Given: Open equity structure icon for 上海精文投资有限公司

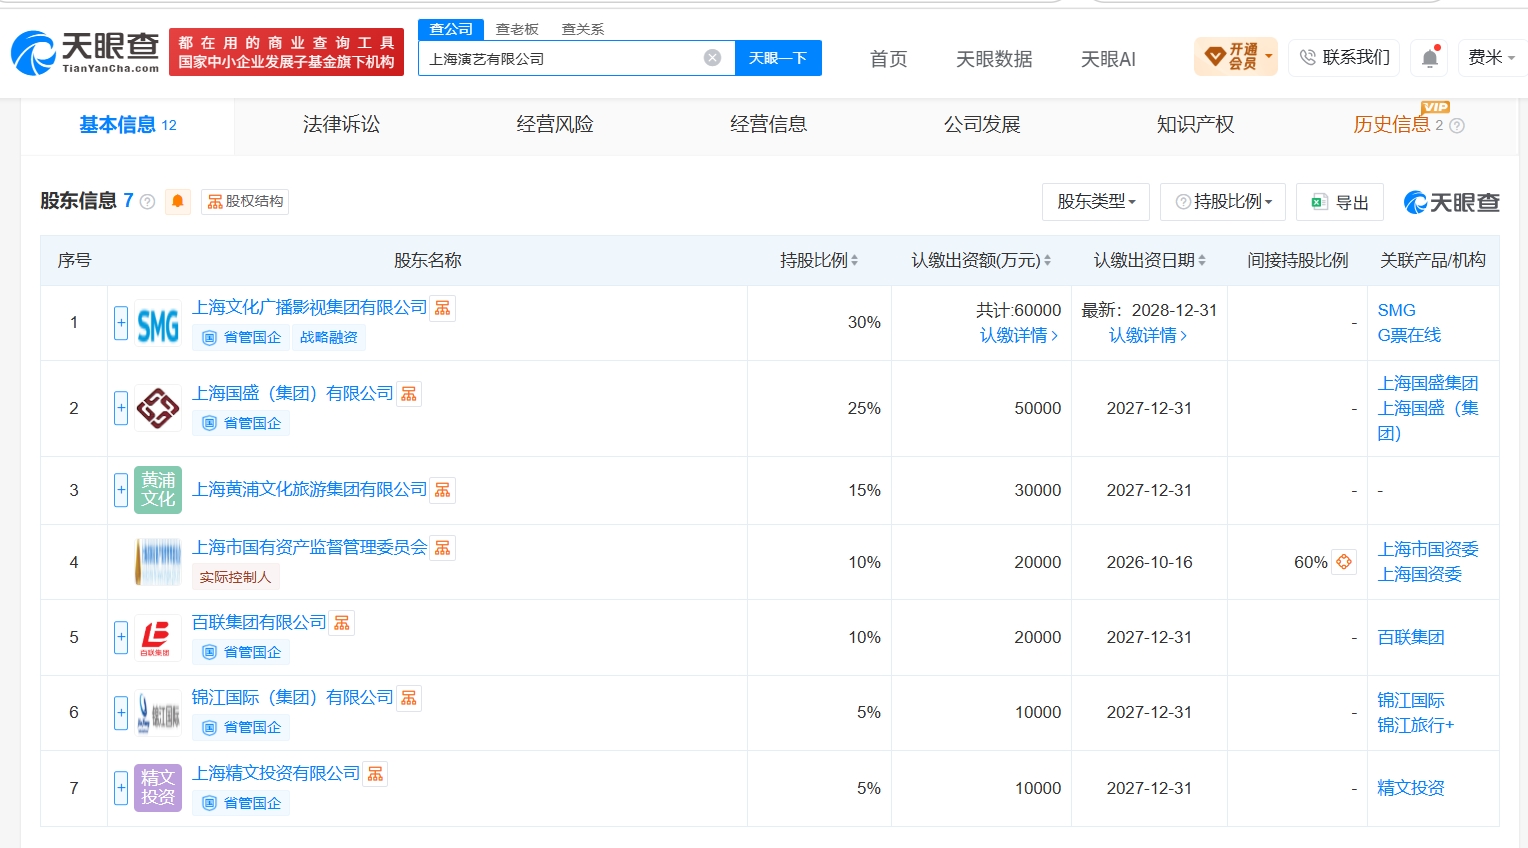Looking at the screenshot, I should coord(376,774).
